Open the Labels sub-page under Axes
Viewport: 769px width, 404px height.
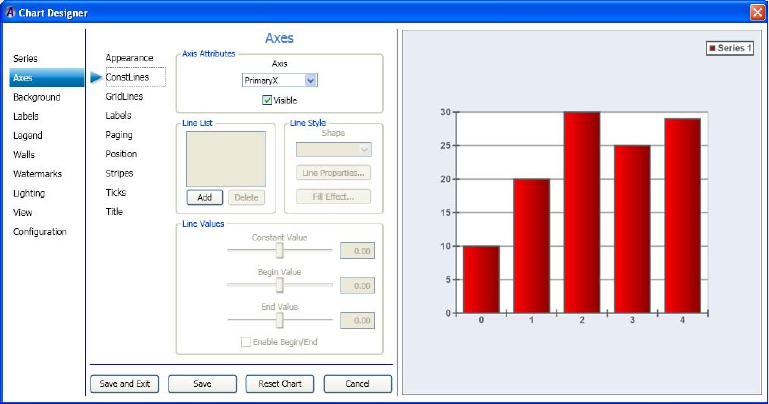[x=118, y=115]
